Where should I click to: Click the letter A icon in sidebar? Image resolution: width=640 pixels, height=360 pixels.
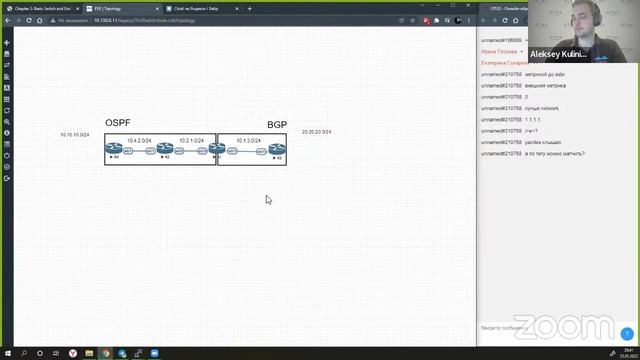click(7, 88)
